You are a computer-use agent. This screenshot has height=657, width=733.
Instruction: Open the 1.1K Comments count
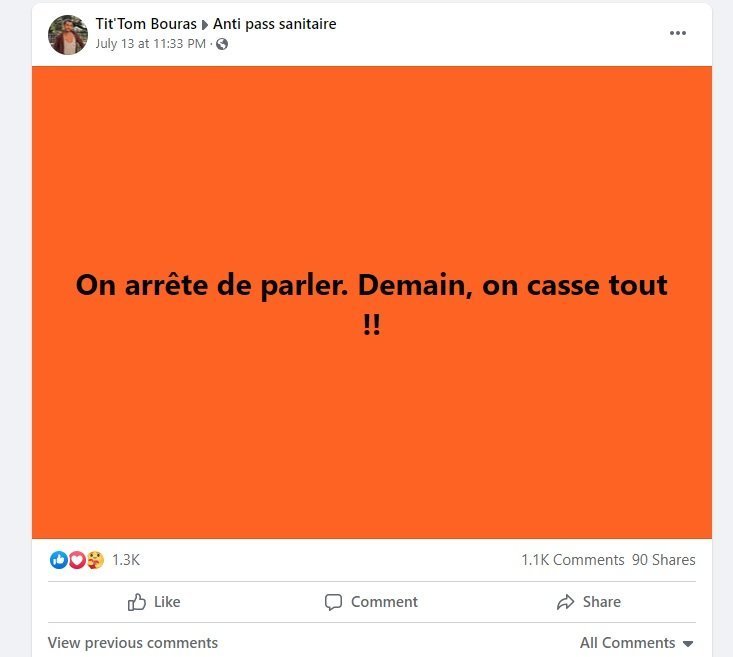[573, 560]
